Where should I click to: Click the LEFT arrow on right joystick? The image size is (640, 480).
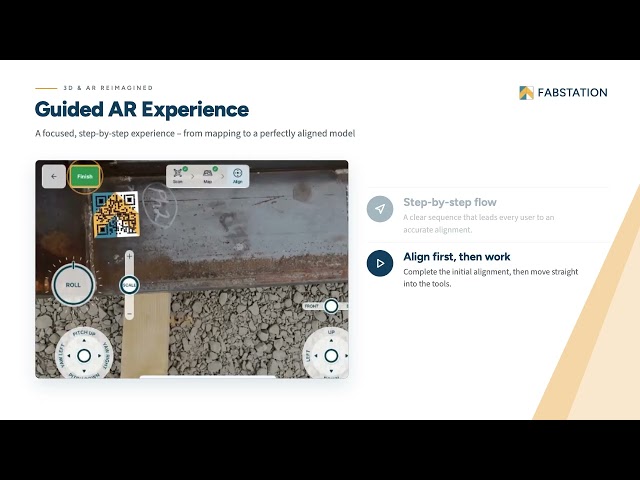[316, 356]
